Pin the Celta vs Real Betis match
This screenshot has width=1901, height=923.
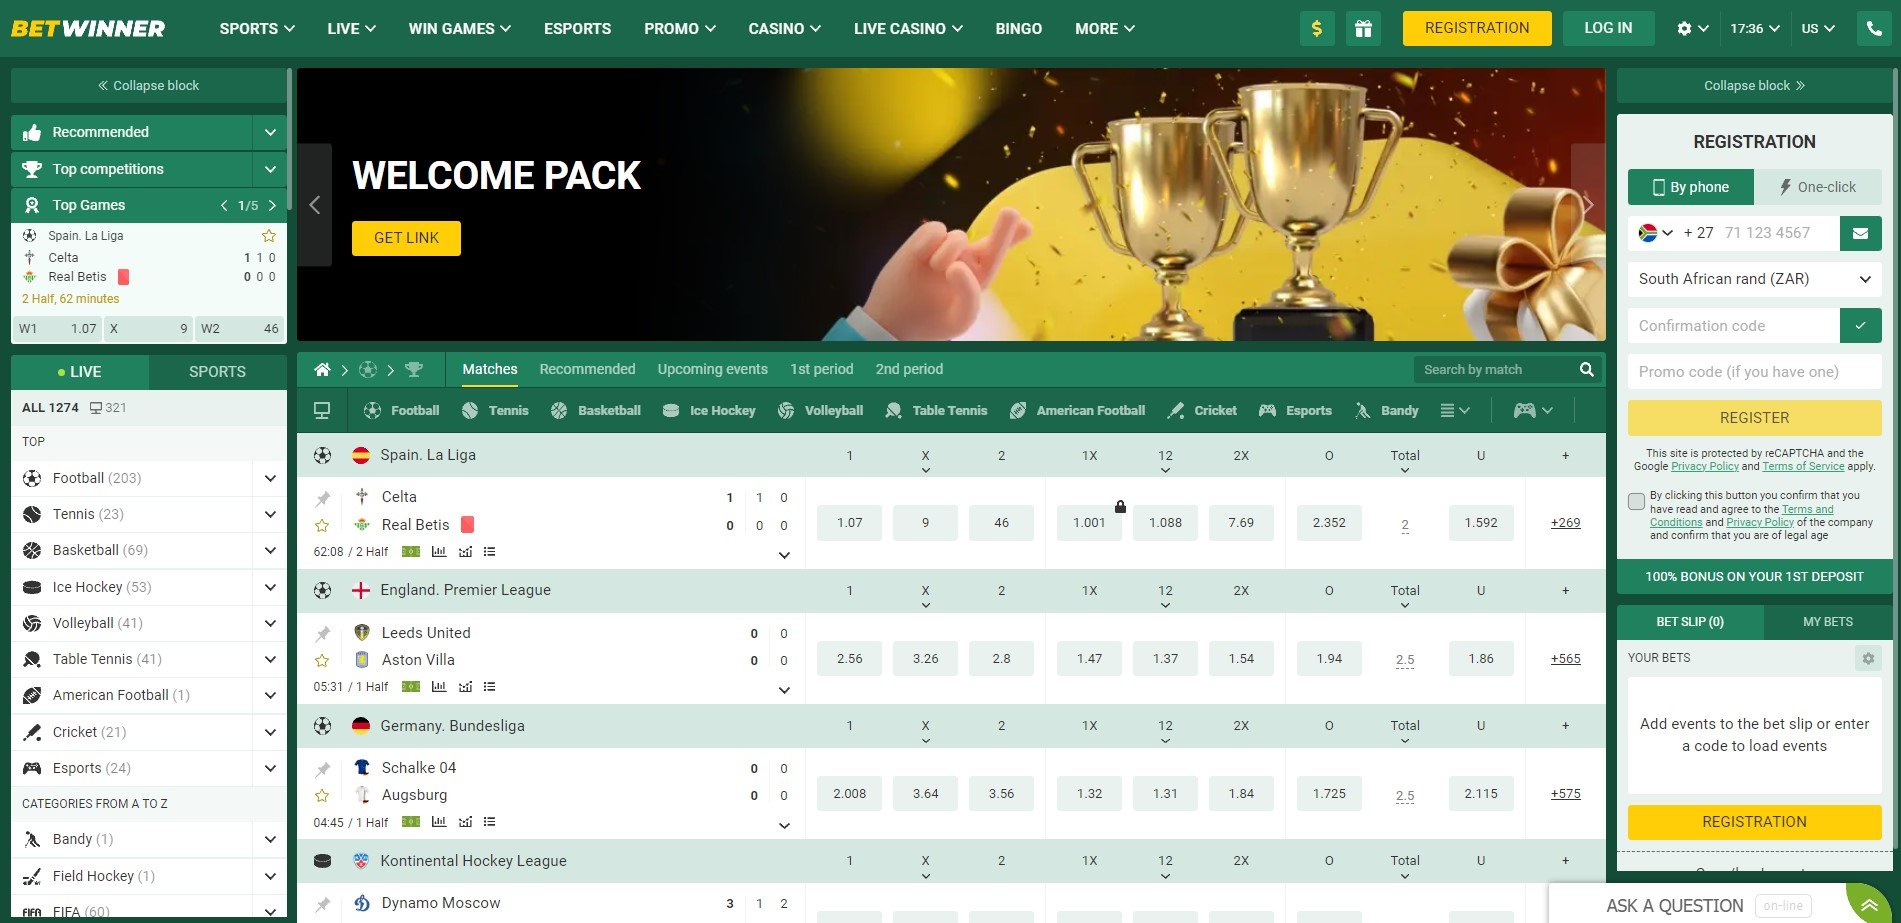[322, 498]
